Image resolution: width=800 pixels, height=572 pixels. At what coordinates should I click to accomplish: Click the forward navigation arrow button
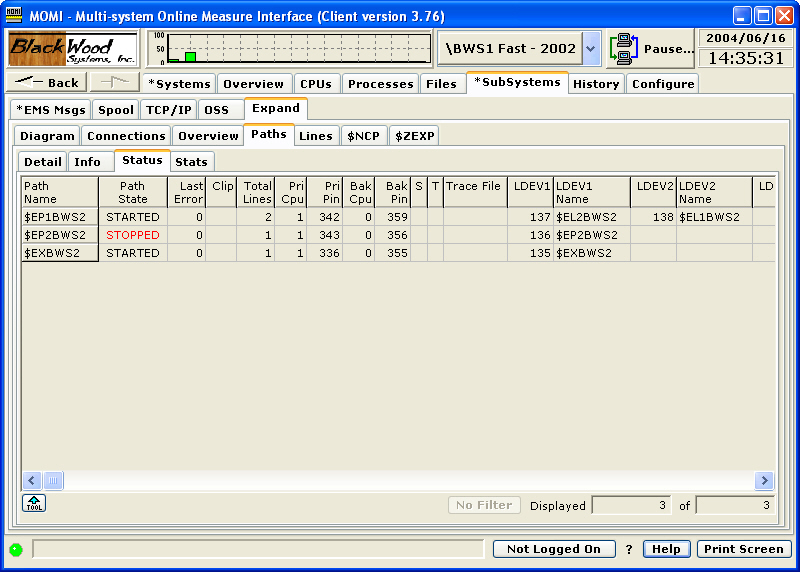point(116,83)
